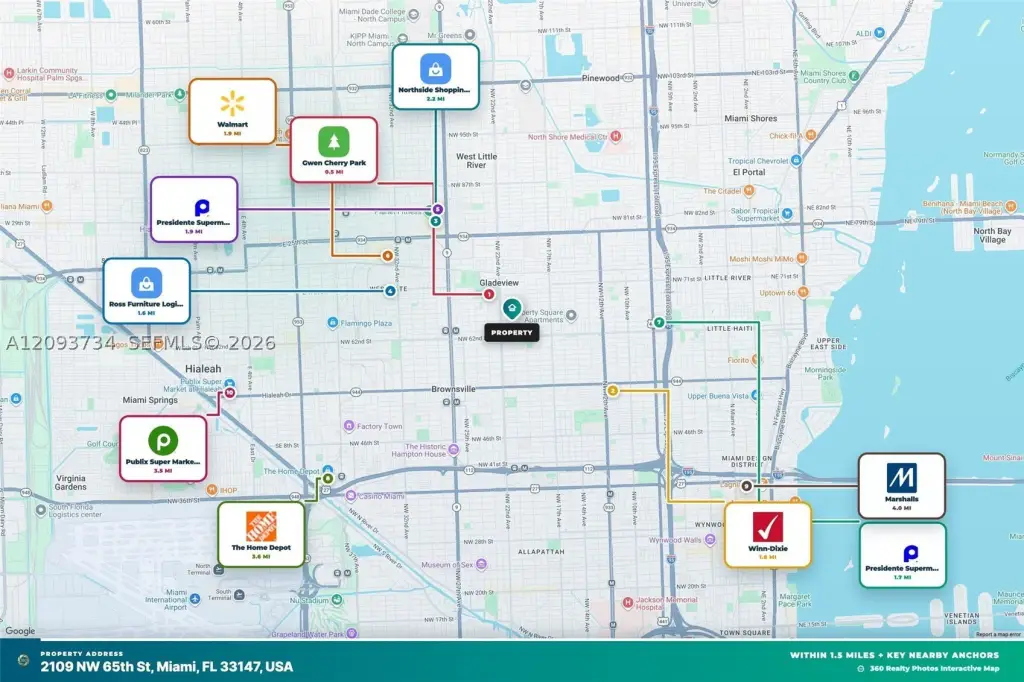Click the Winn-Dixie anchor card
The image size is (1024, 682).
coord(768,535)
